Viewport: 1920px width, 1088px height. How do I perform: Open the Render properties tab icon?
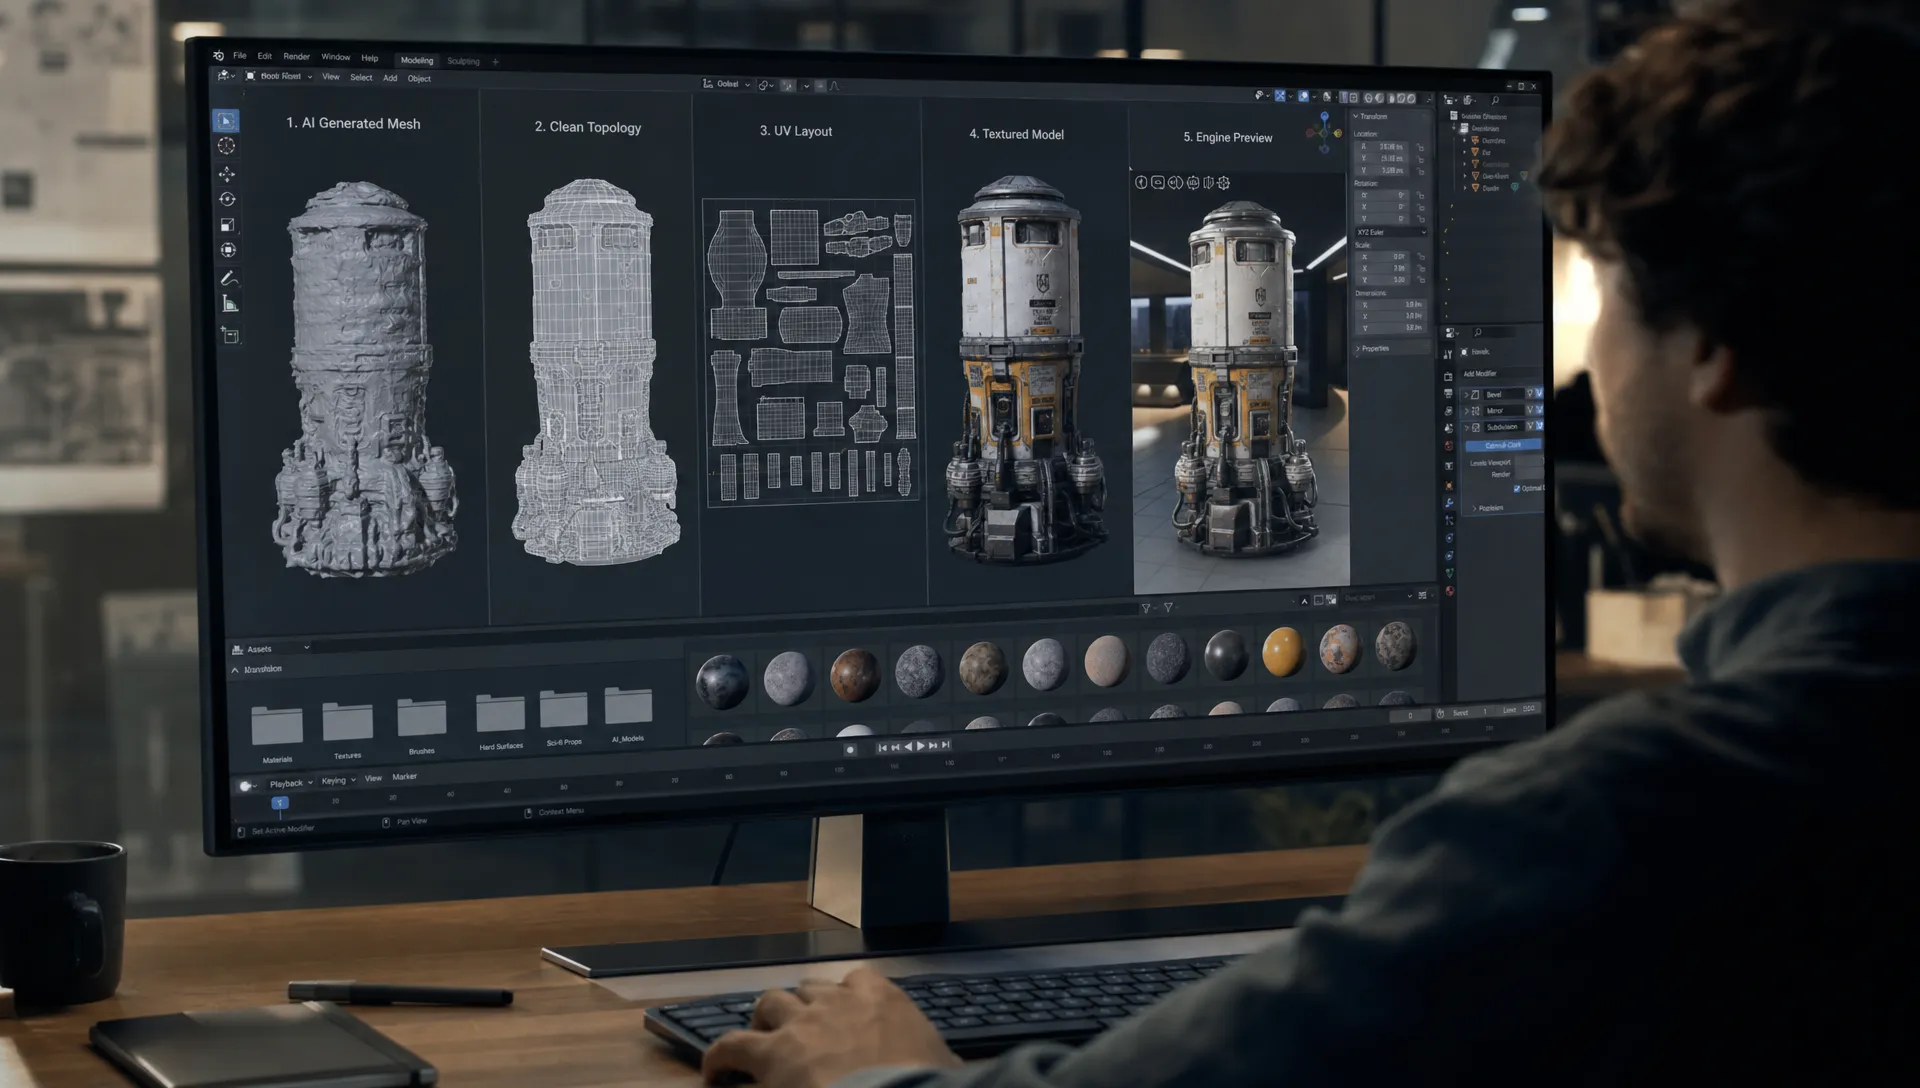pos(1449,377)
